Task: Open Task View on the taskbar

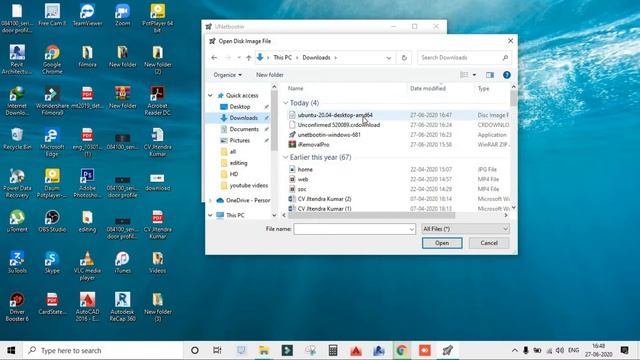Action: (217, 350)
